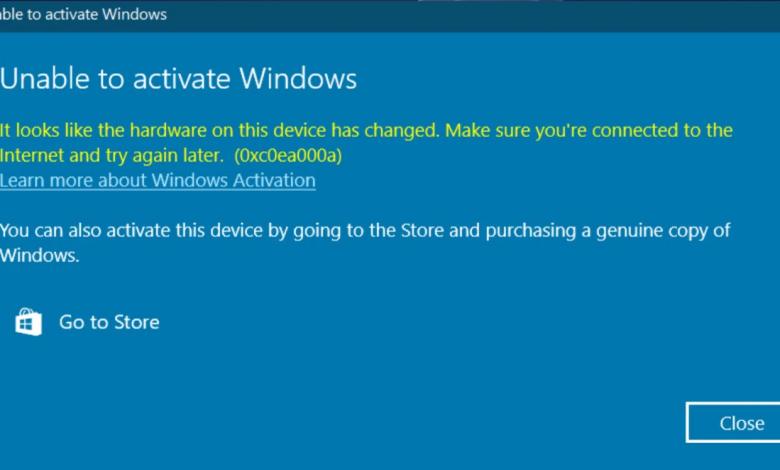Click the word 'Windows.' ending the paragraph

(39, 255)
